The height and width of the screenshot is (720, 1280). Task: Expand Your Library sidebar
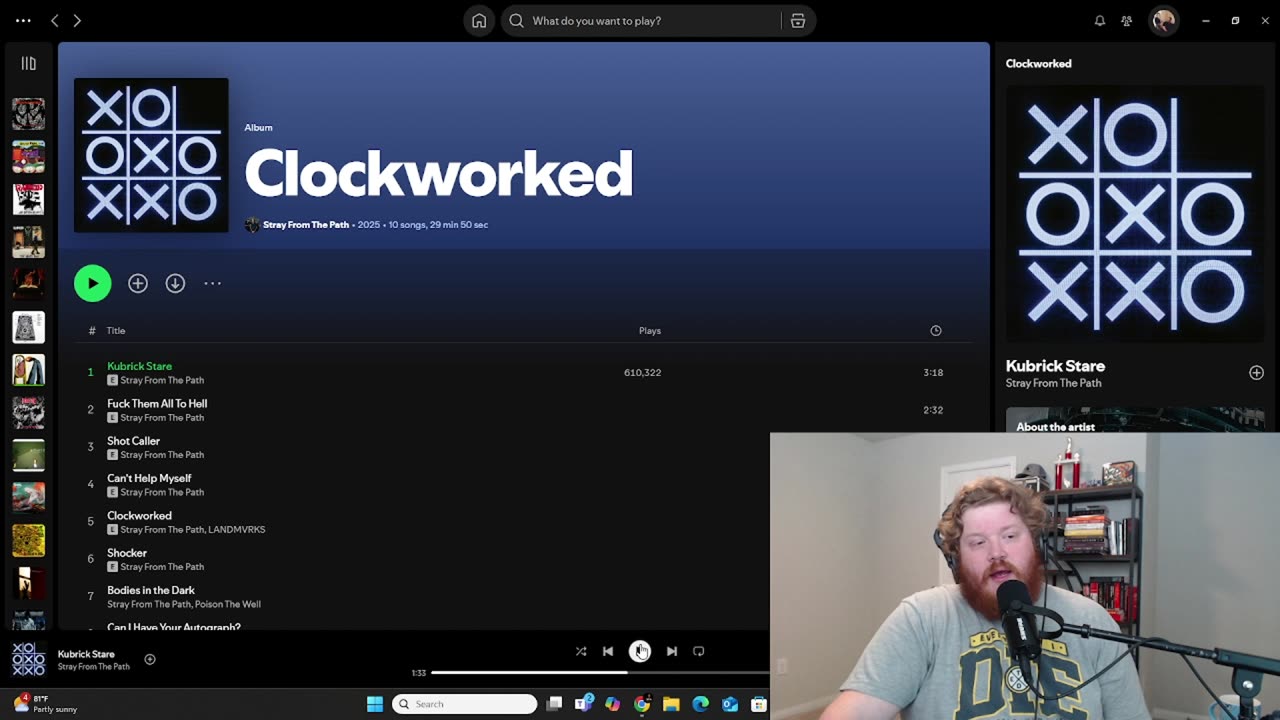29,63
